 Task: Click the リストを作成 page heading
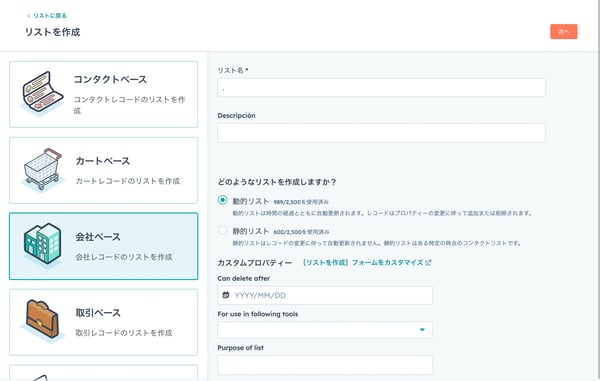click(52, 32)
